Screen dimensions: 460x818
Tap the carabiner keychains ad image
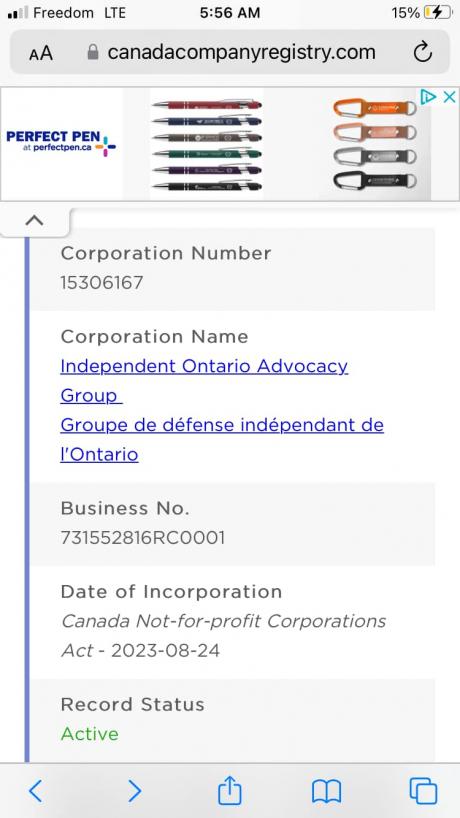point(375,145)
